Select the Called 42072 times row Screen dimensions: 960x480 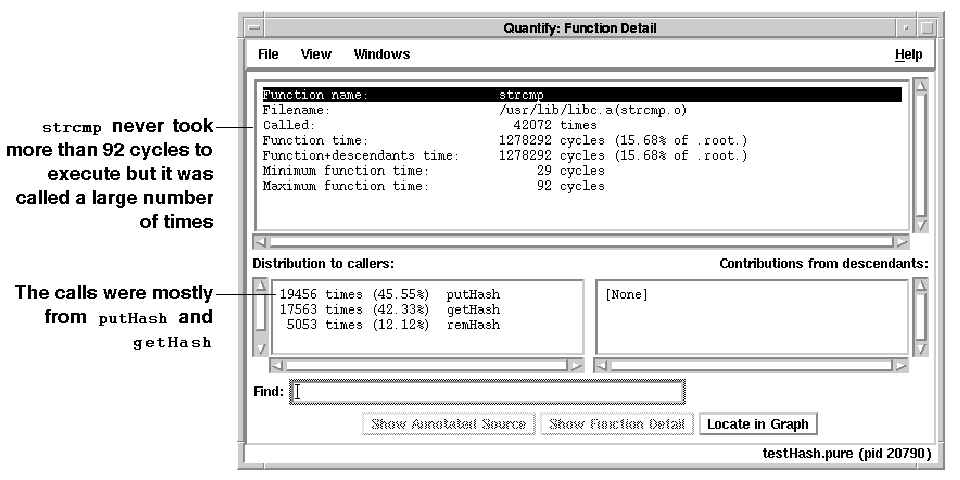[582, 125]
